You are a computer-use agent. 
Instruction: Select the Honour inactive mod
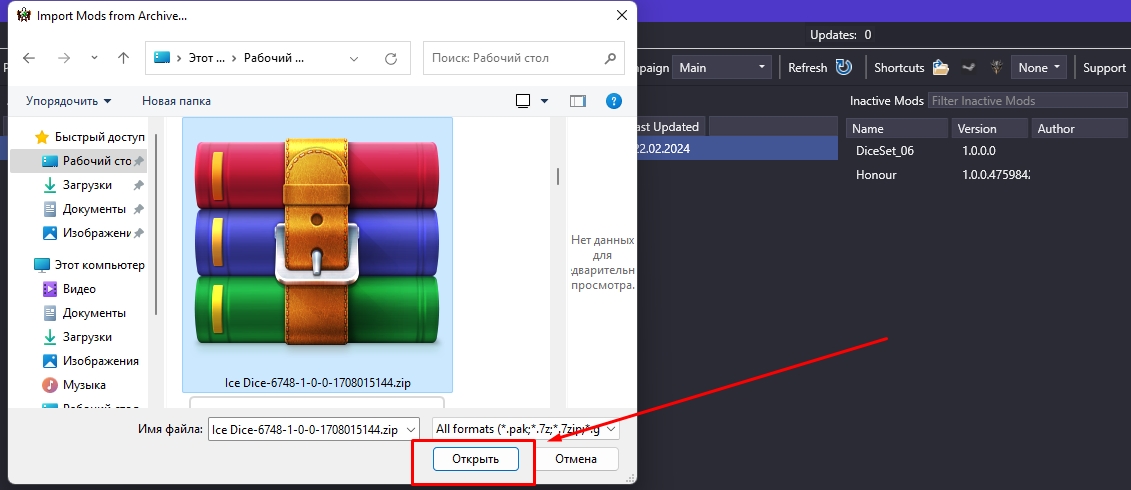tap(876, 174)
